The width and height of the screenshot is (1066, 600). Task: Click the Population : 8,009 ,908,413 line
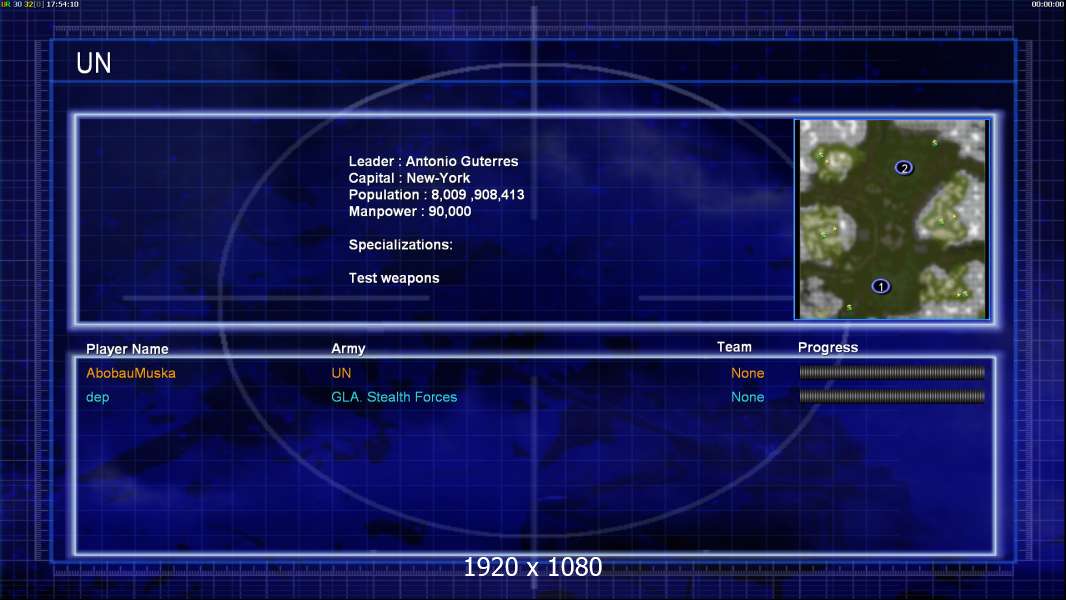[x=436, y=195]
